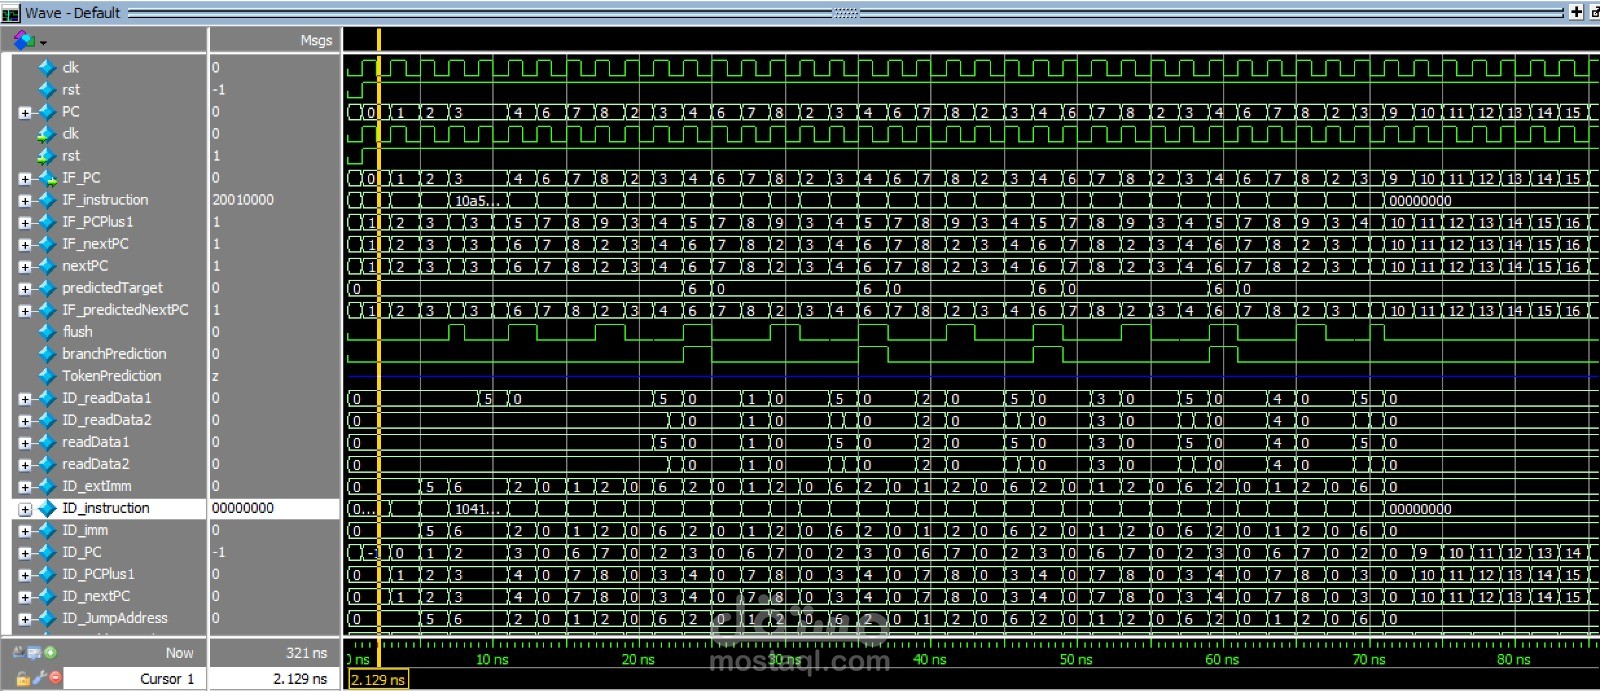
Task: Click the ID_imm signal diamond icon
Action: (46, 530)
